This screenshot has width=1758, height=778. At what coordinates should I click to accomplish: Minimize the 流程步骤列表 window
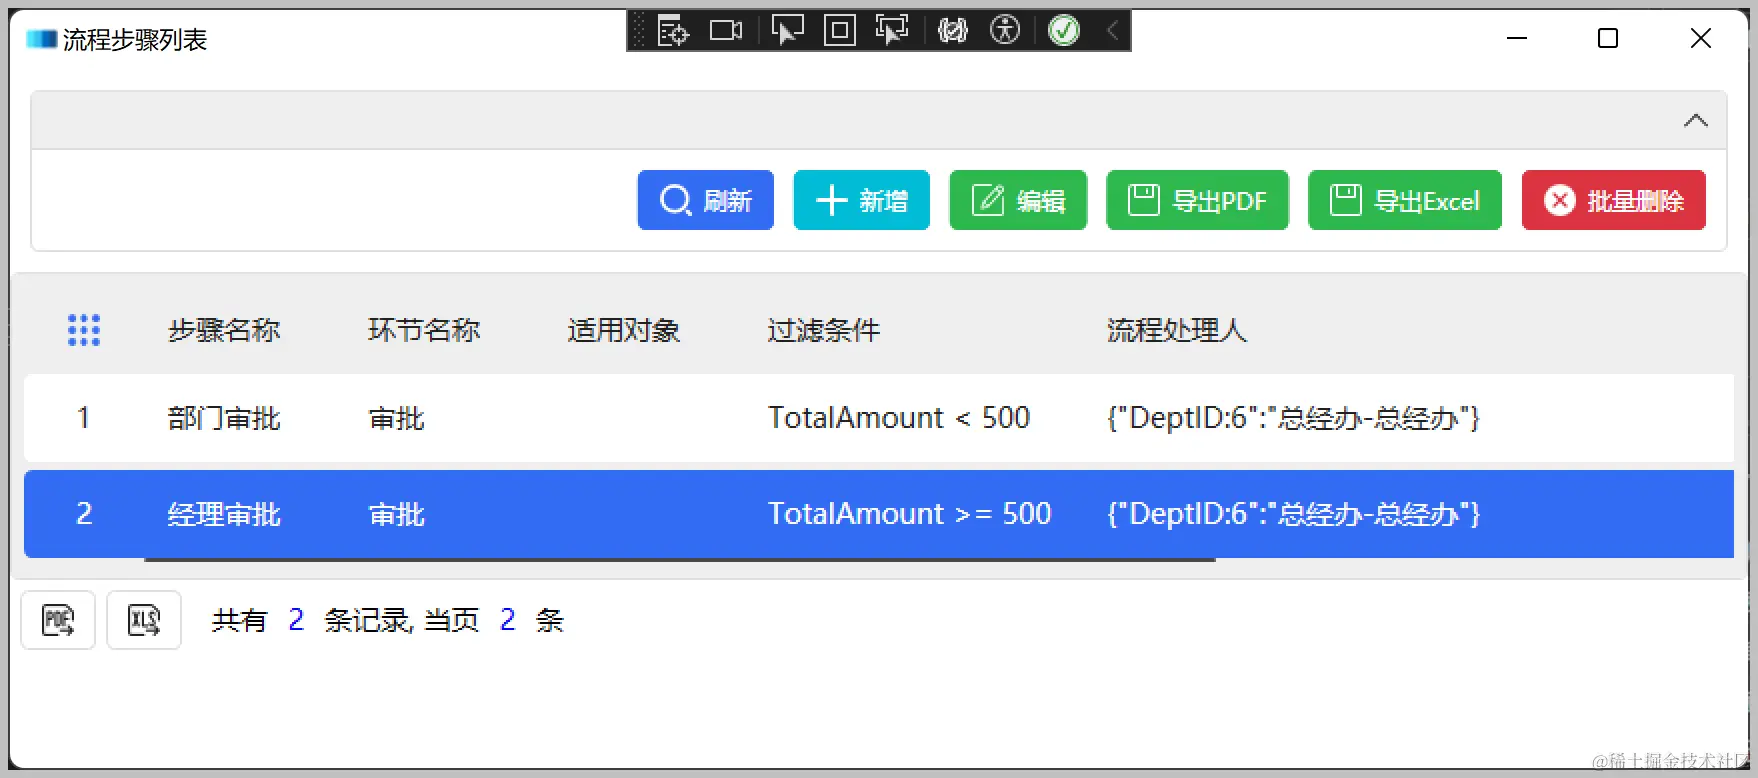click(1517, 38)
